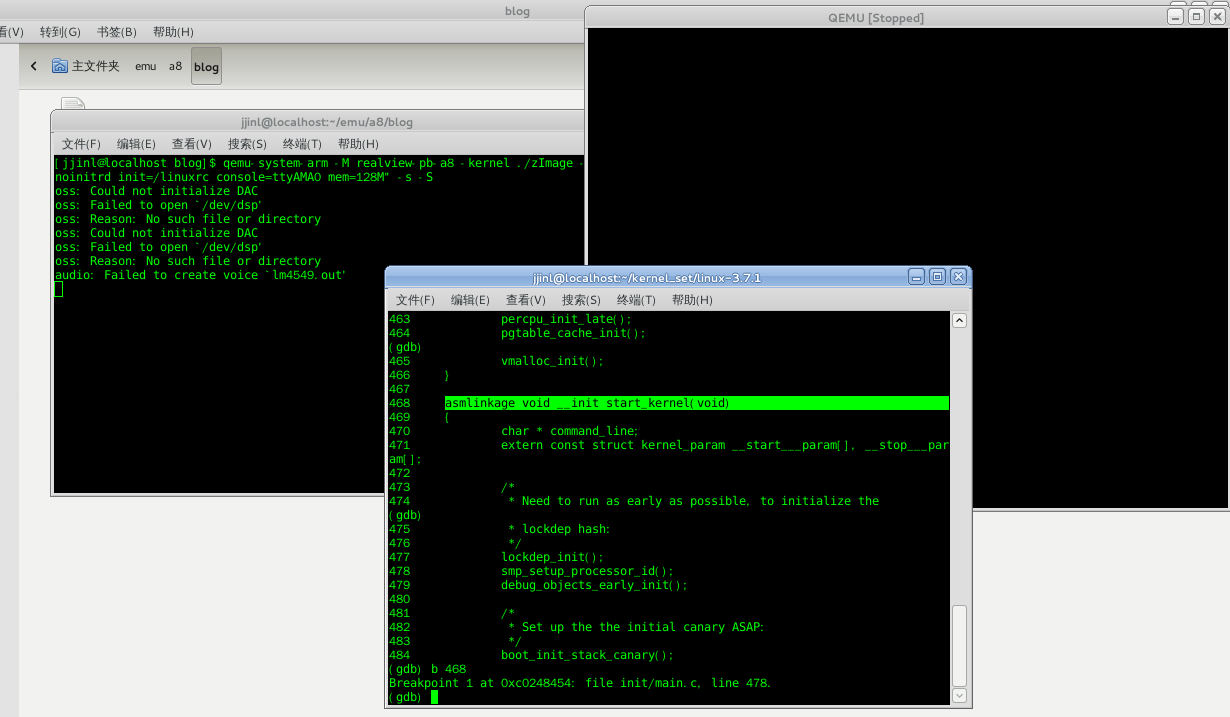
Task: Open 帮助(H) menu in linux-3.7.1 terminal
Action: click(692, 300)
